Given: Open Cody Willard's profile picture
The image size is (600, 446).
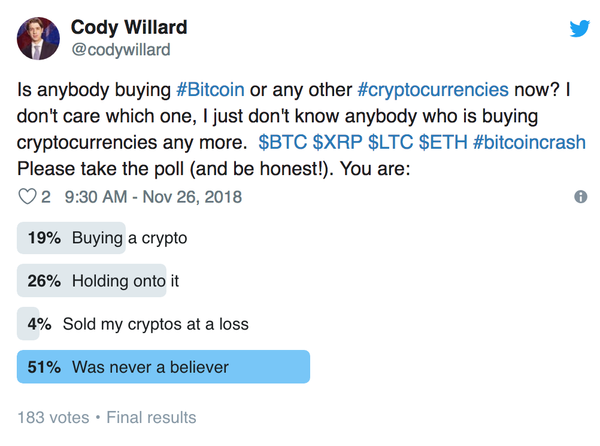Looking at the screenshot, I should [38, 38].
